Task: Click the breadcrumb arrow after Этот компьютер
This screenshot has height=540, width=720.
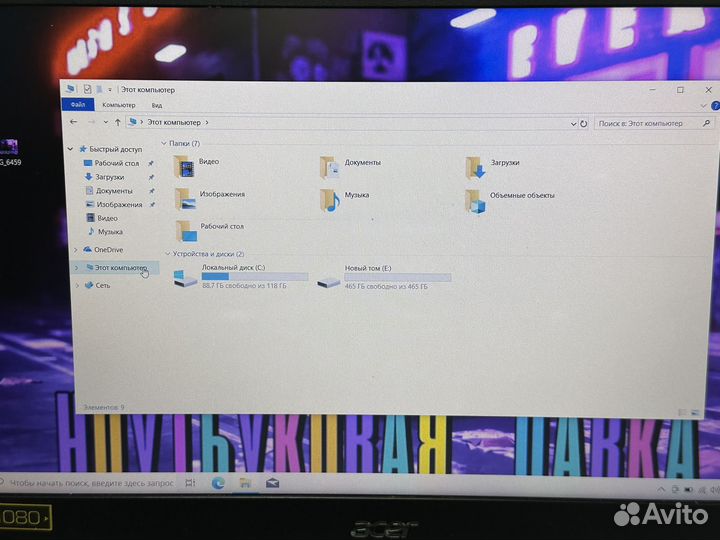Action: tap(207, 123)
